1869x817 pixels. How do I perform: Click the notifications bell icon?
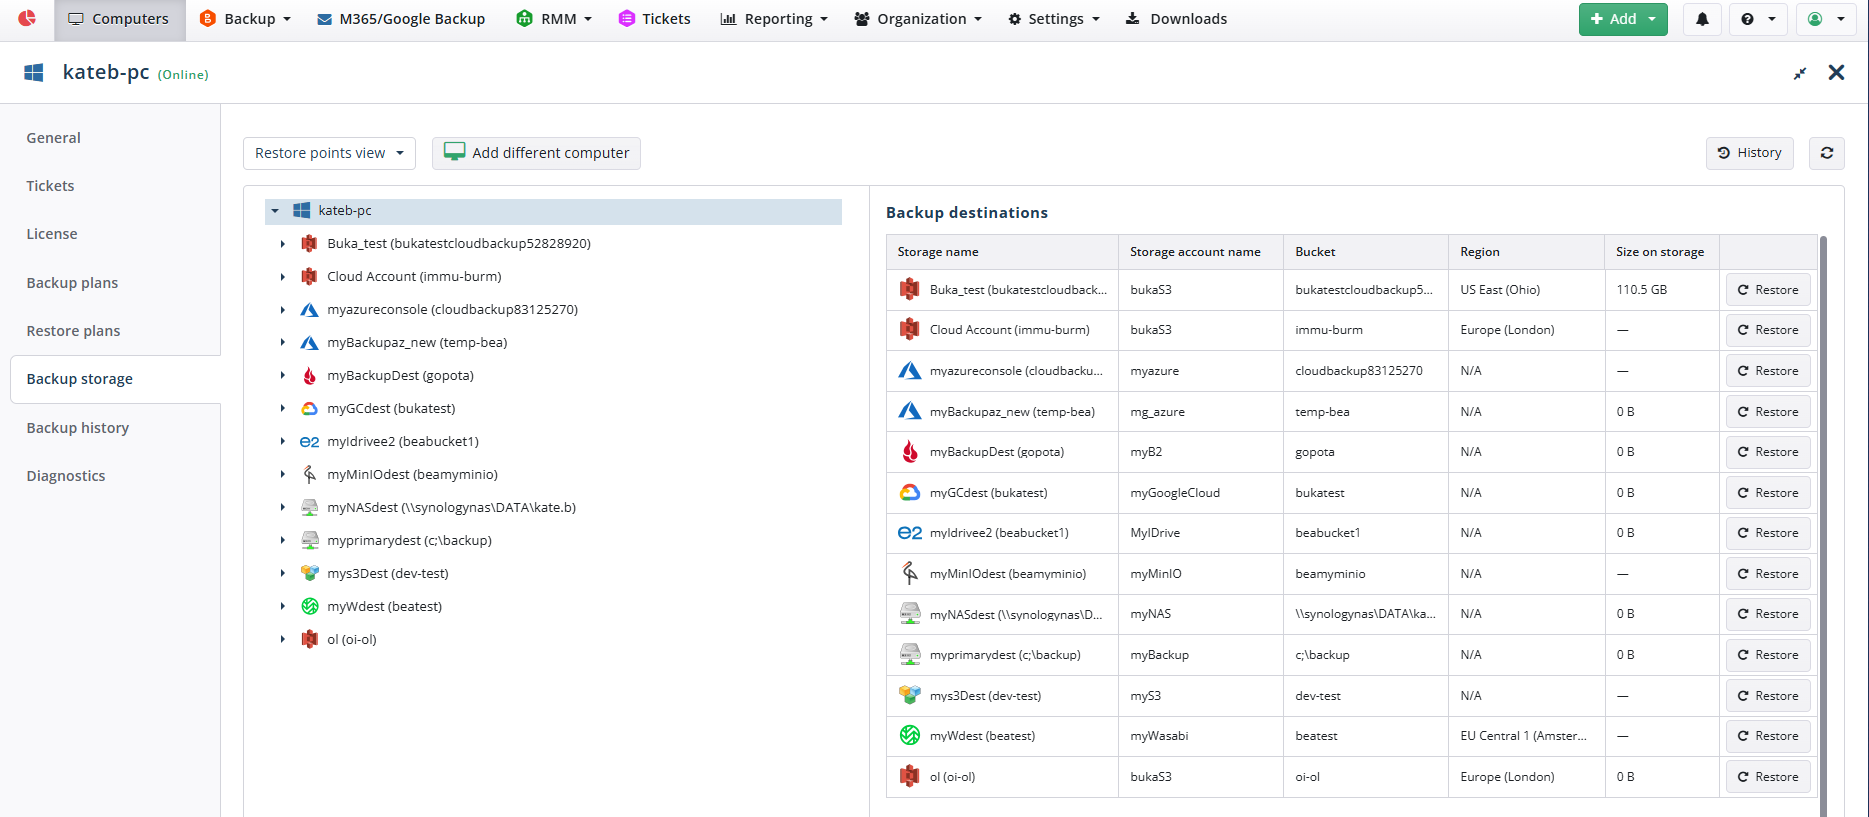(x=1702, y=19)
